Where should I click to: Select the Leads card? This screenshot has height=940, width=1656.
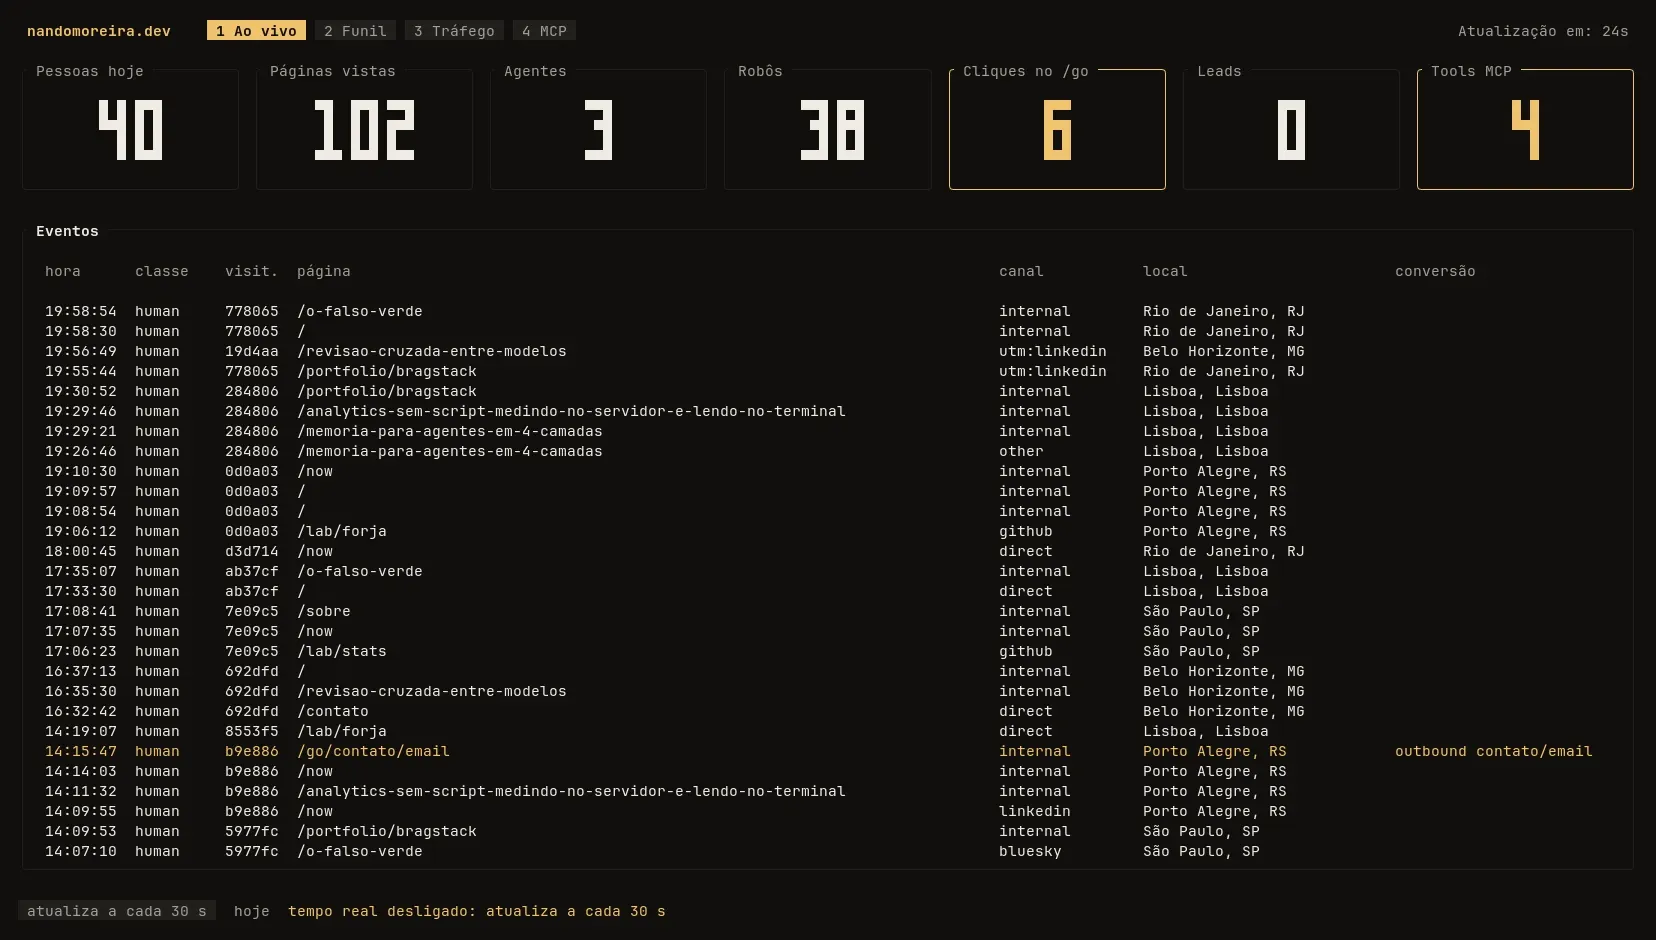(x=1291, y=129)
